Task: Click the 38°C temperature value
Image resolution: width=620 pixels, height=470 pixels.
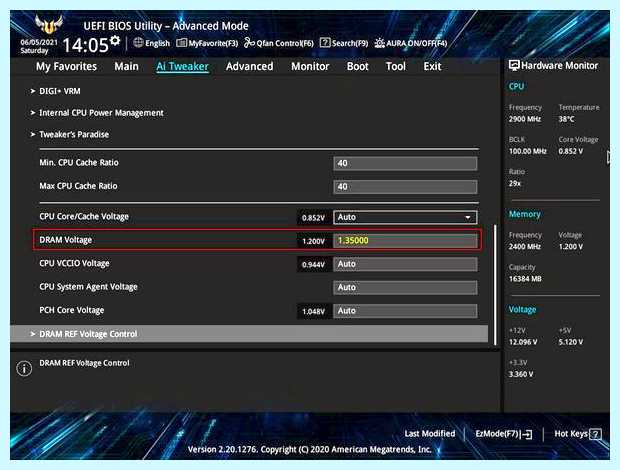Action: tap(566, 119)
